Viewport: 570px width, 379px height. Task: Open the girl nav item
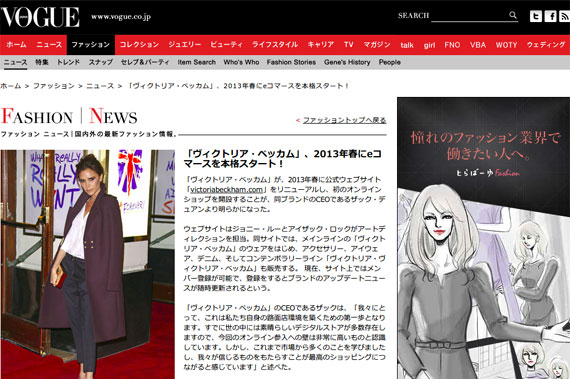[429, 45]
